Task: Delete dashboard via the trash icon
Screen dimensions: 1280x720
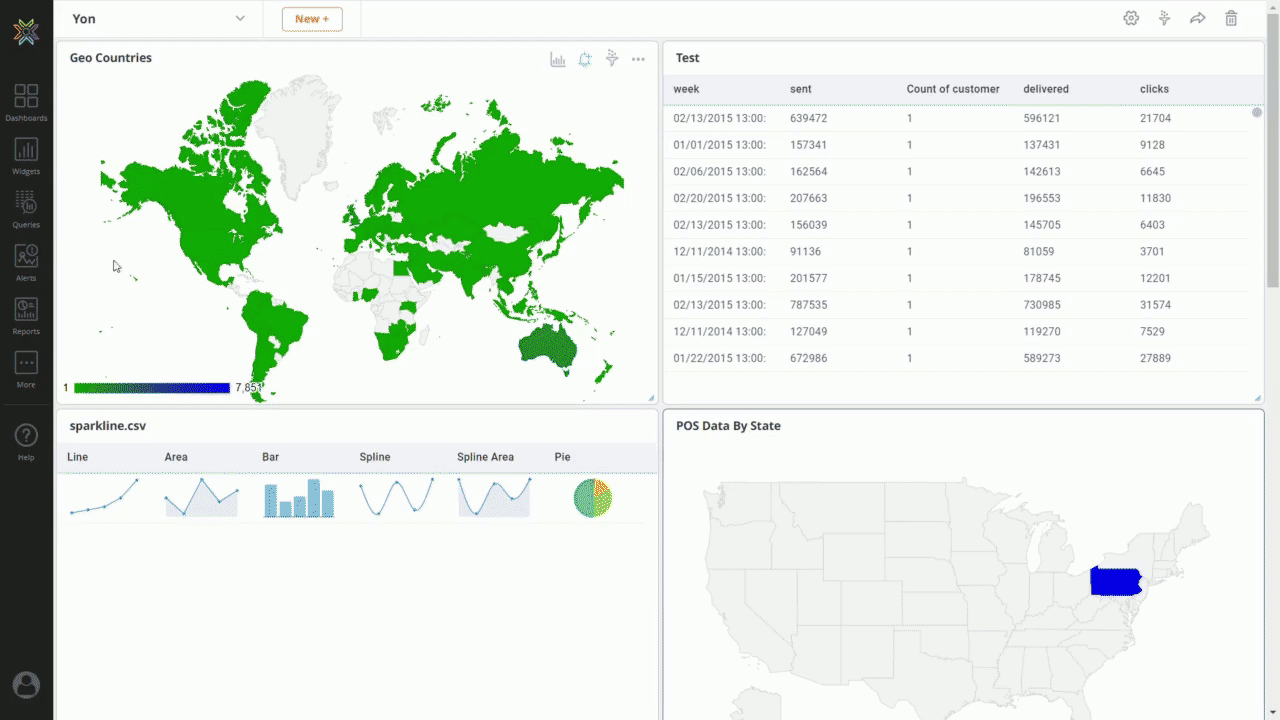Action: point(1231,18)
